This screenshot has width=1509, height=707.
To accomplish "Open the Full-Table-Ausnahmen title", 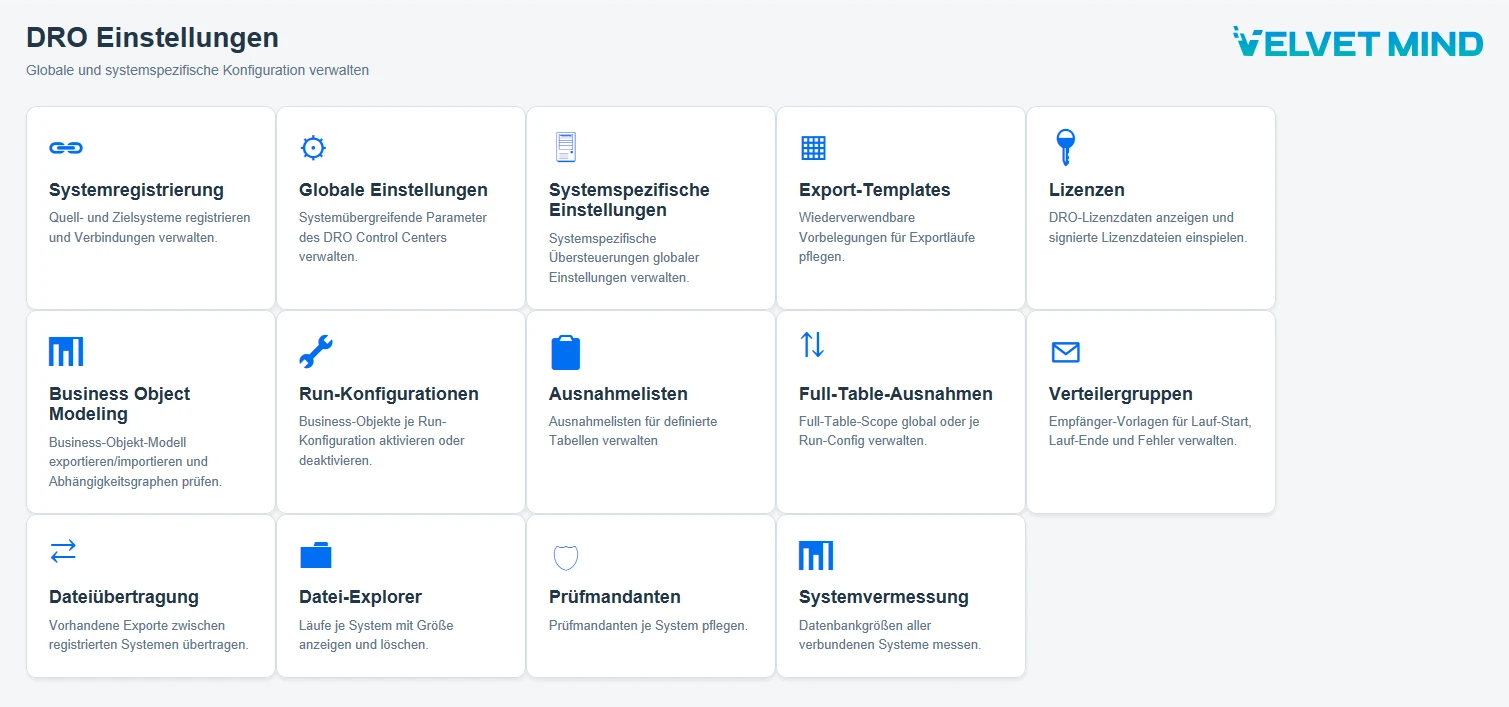I will (896, 394).
